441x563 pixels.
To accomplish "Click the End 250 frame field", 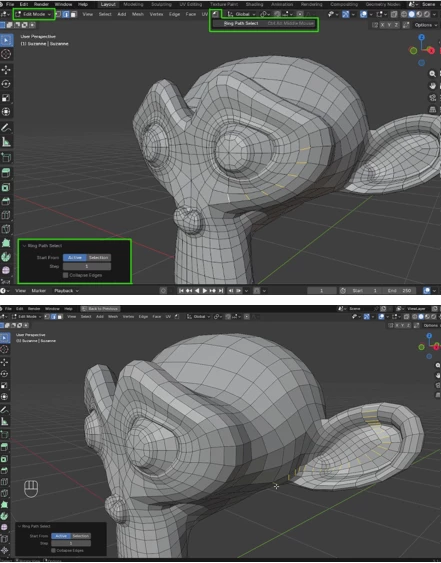I will (x=400, y=290).
